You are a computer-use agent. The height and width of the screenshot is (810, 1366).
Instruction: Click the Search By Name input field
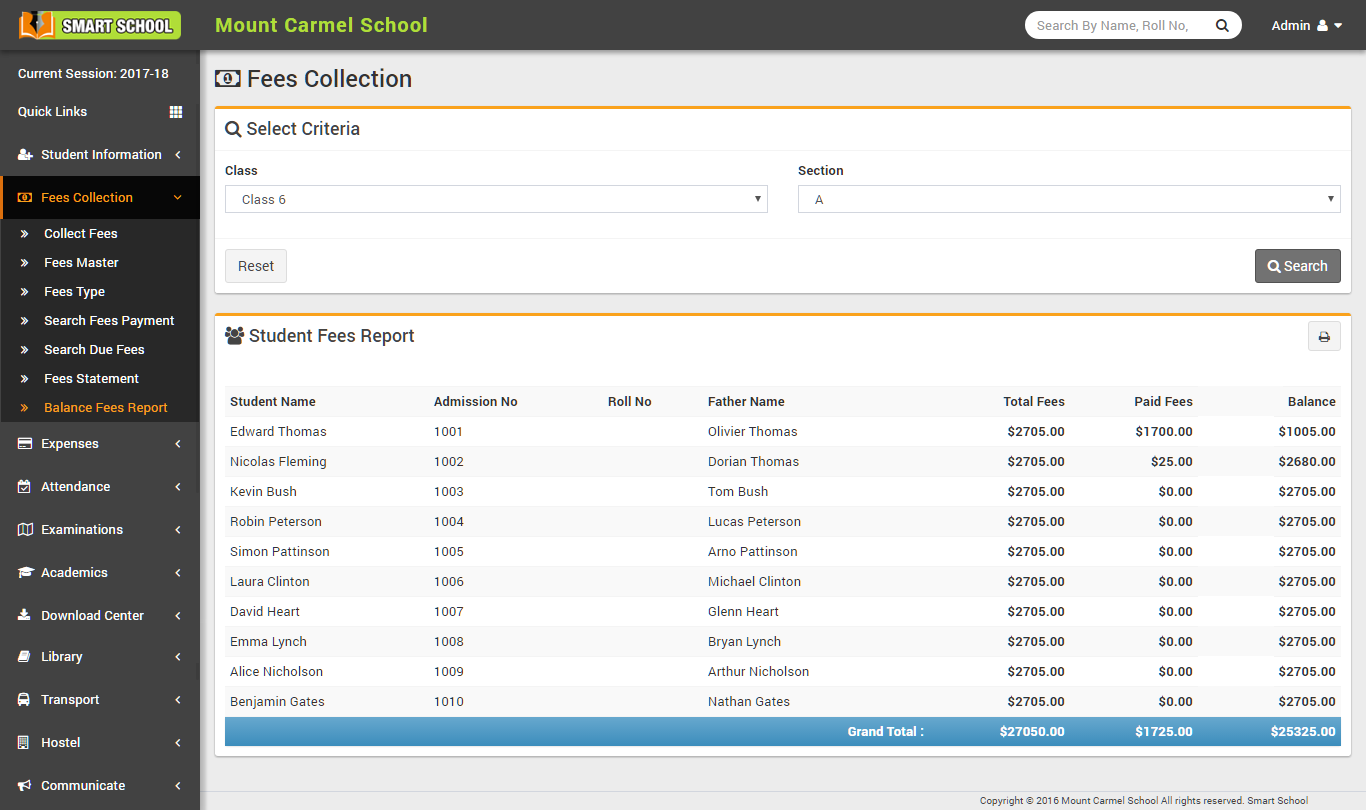(1110, 25)
